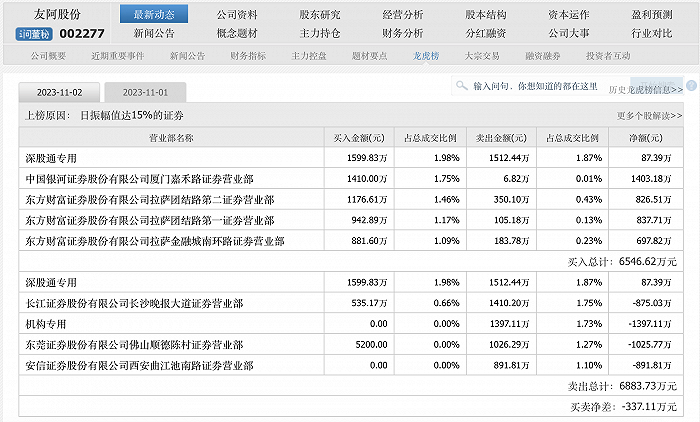Open the 公司概要 sub-tab
The height and width of the screenshot is (422, 700).
[52, 56]
